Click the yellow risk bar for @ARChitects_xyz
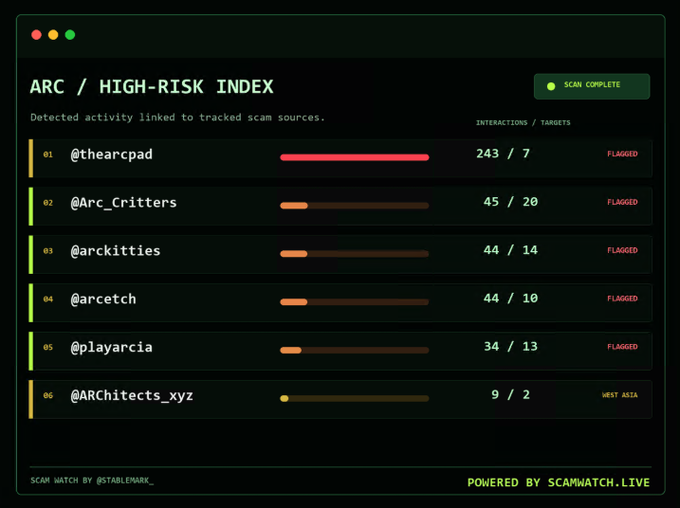This screenshot has width=680, height=508. (x=354, y=398)
